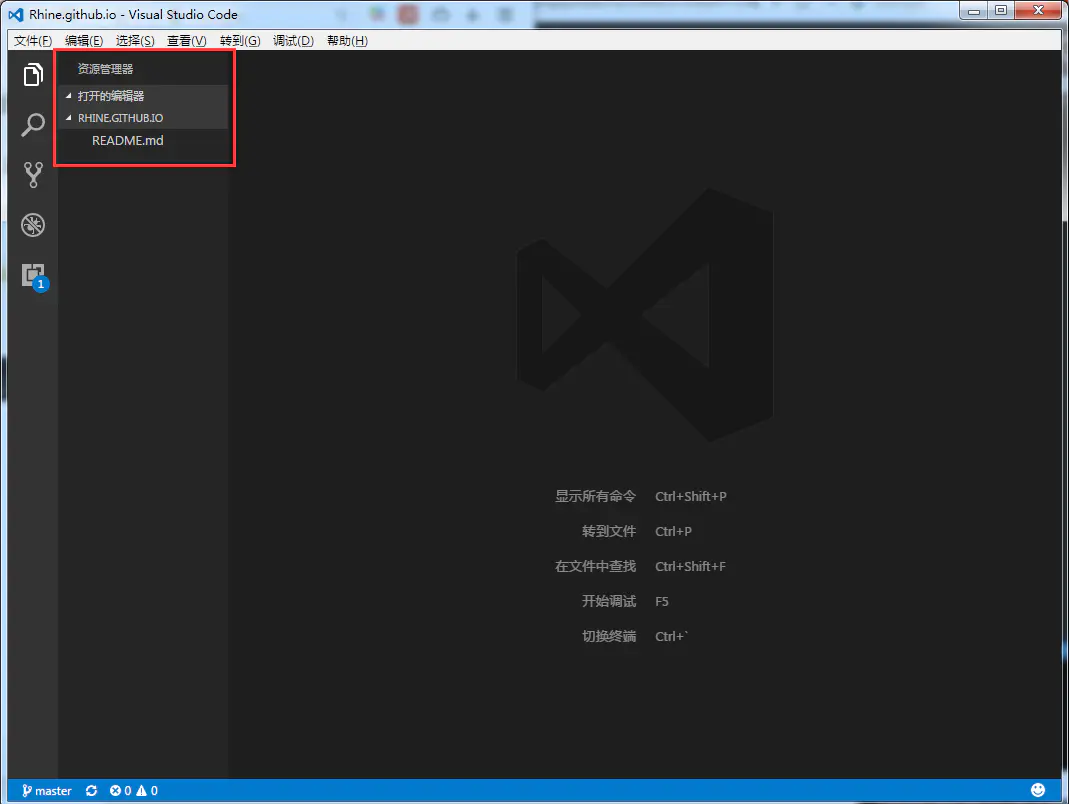
Task: Click the F5 shortcut text
Action: [x=661, y=601]
